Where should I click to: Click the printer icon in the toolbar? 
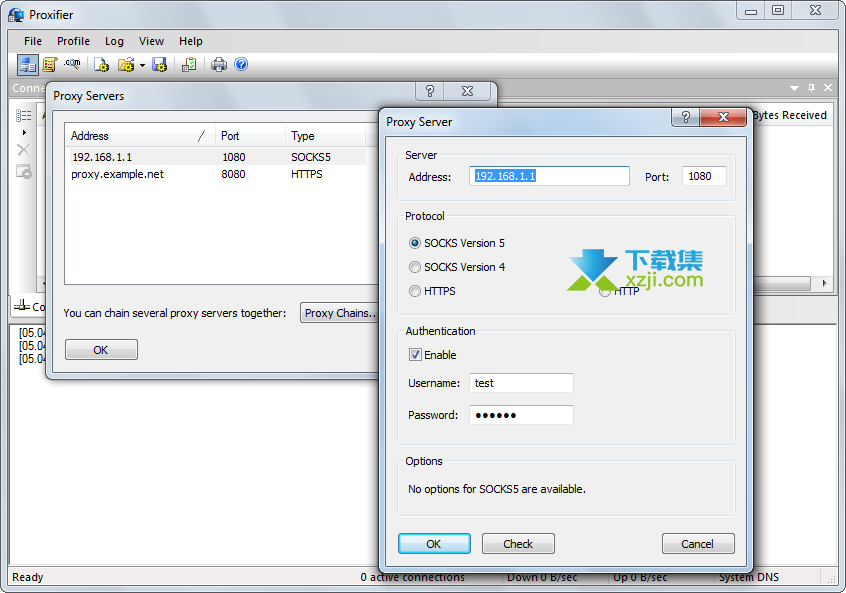tap(219, 65)
